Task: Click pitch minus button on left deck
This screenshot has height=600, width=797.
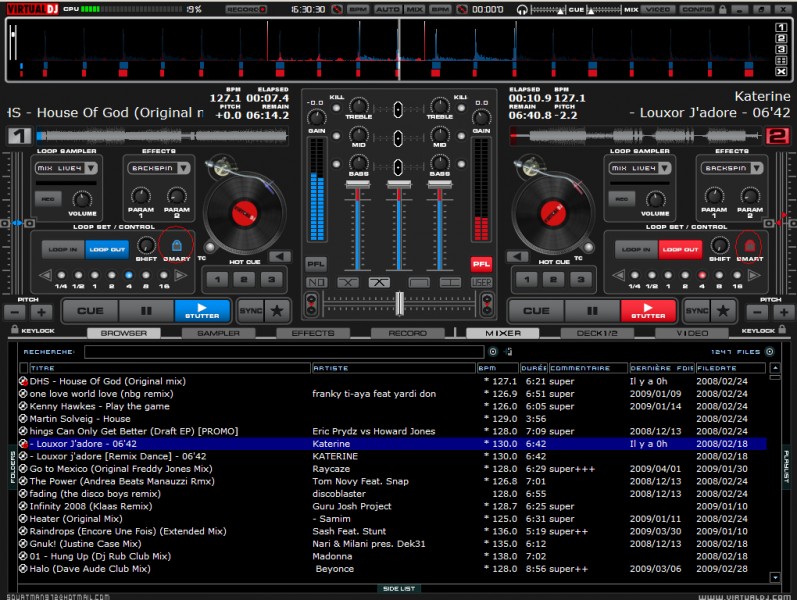Action: coord(13,312)
